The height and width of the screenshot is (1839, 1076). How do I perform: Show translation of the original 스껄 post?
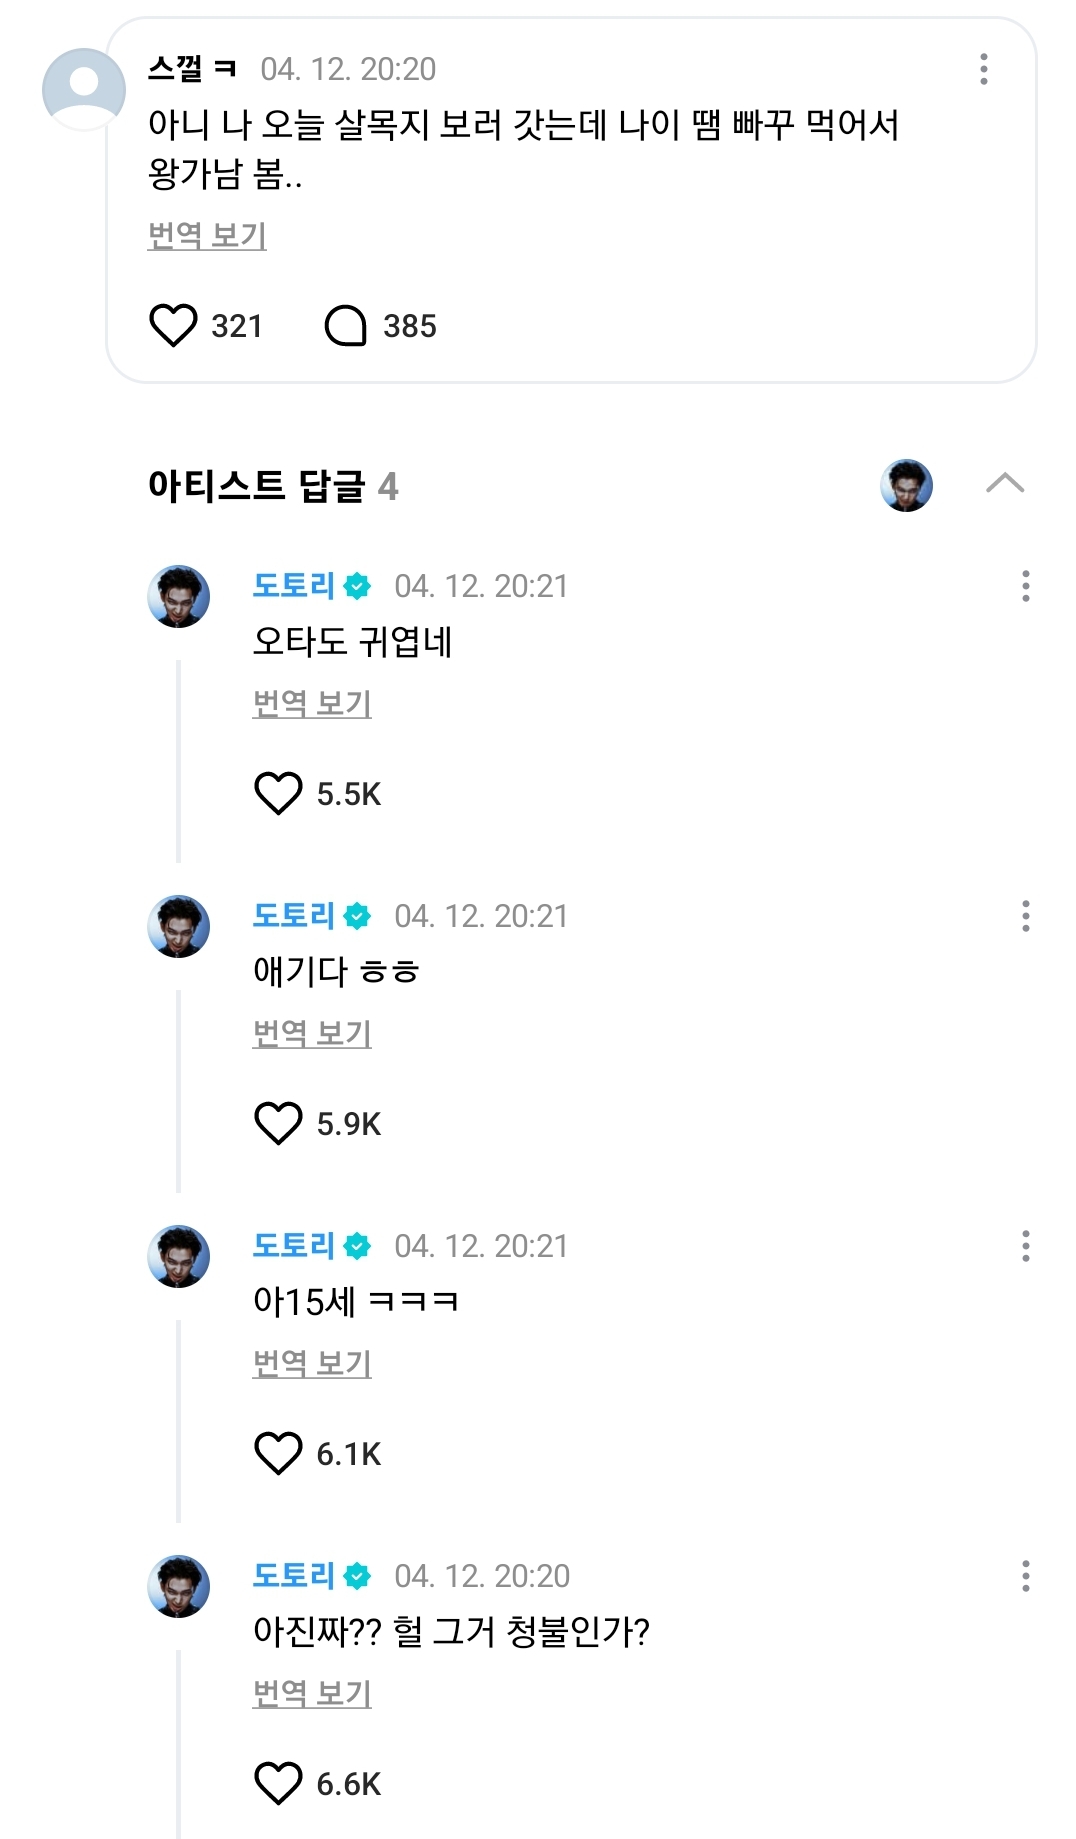coord(207,236)
